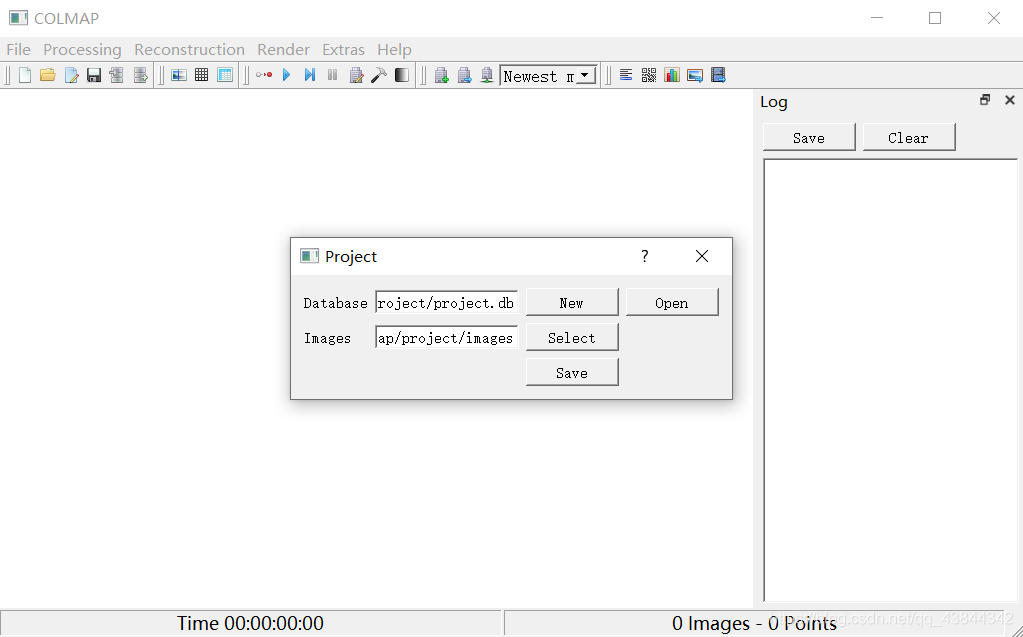Open the File menu
This screenshot has height=637, width=1023.
pyautogui.click(x=18, y=50)
